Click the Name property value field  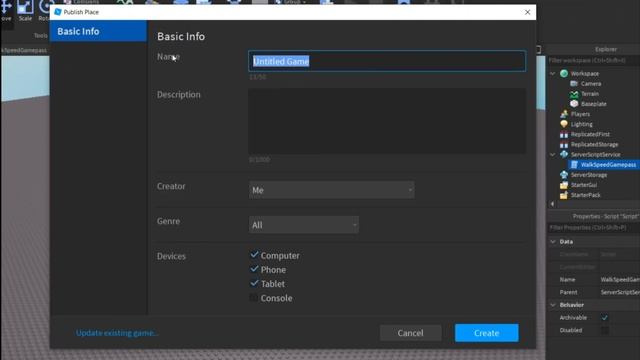click(x=619, y=280)
